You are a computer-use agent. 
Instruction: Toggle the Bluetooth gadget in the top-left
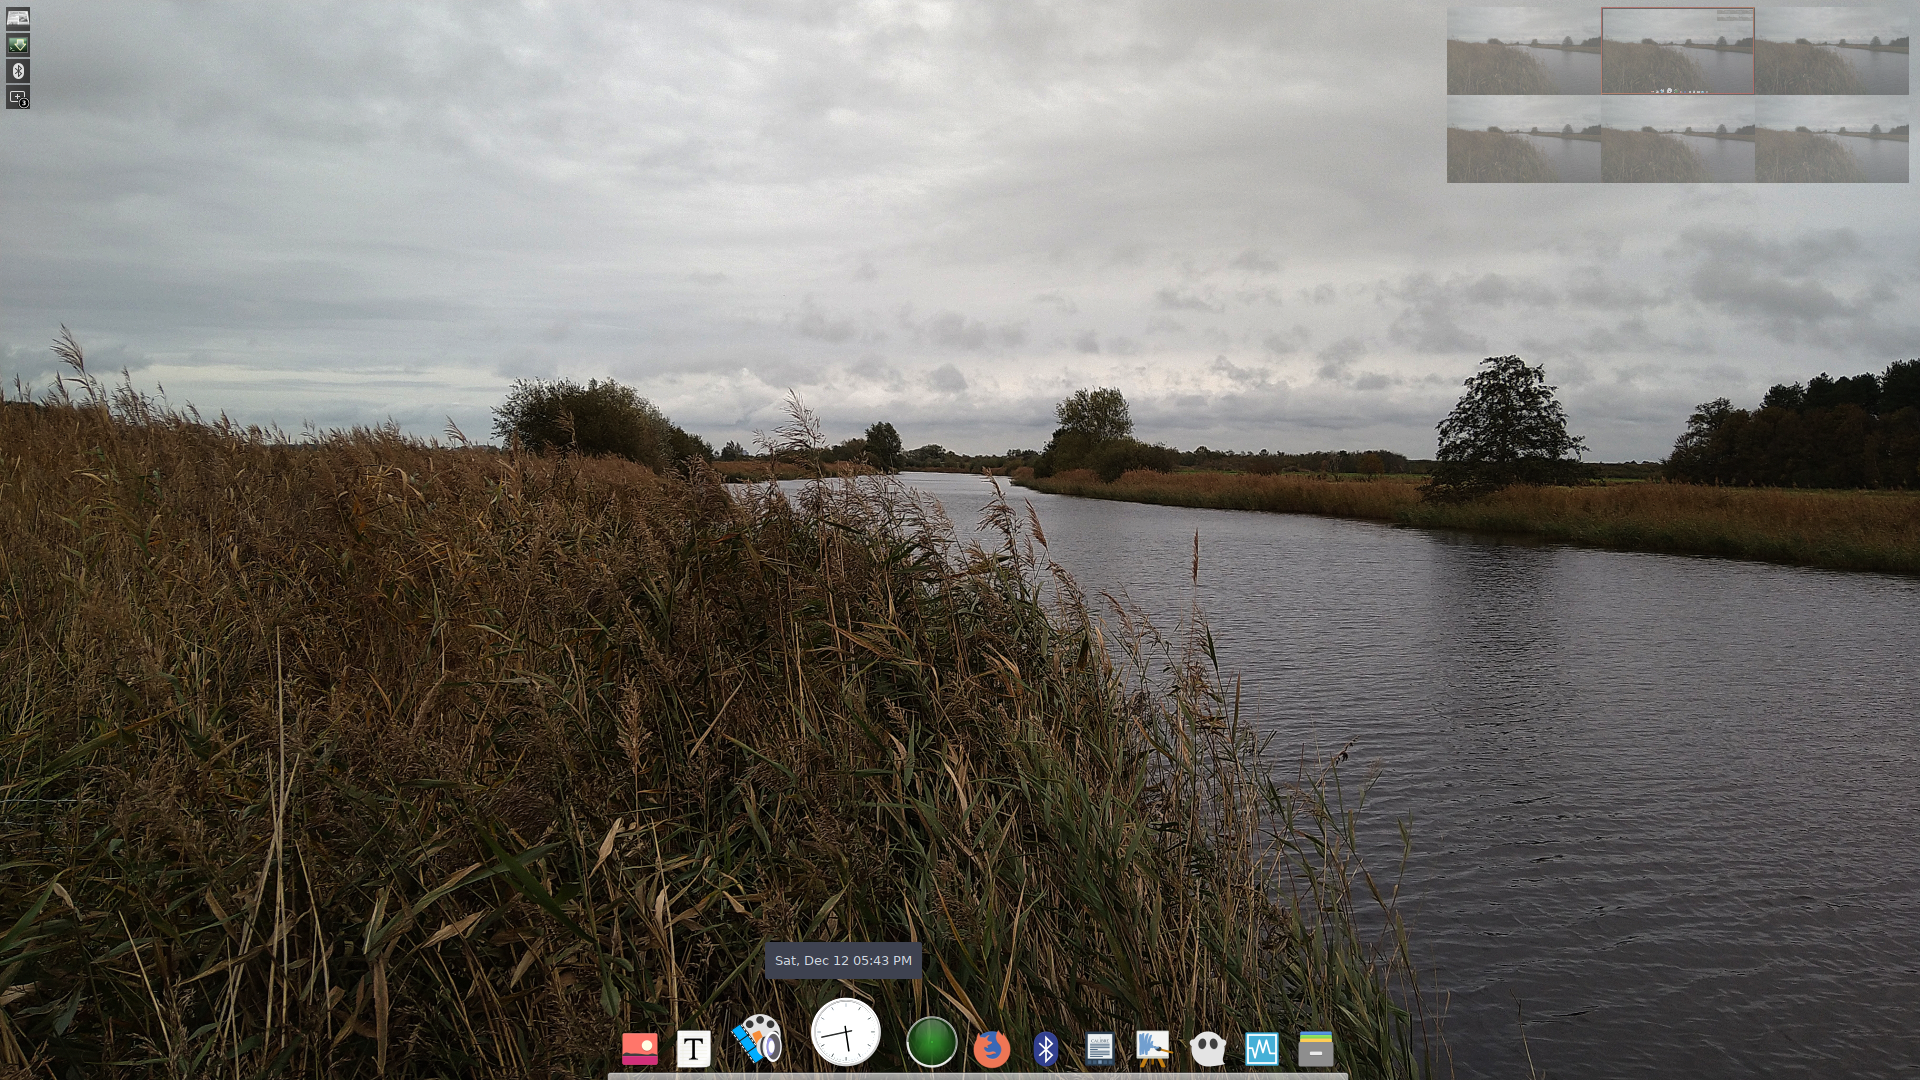click(20, 70)
